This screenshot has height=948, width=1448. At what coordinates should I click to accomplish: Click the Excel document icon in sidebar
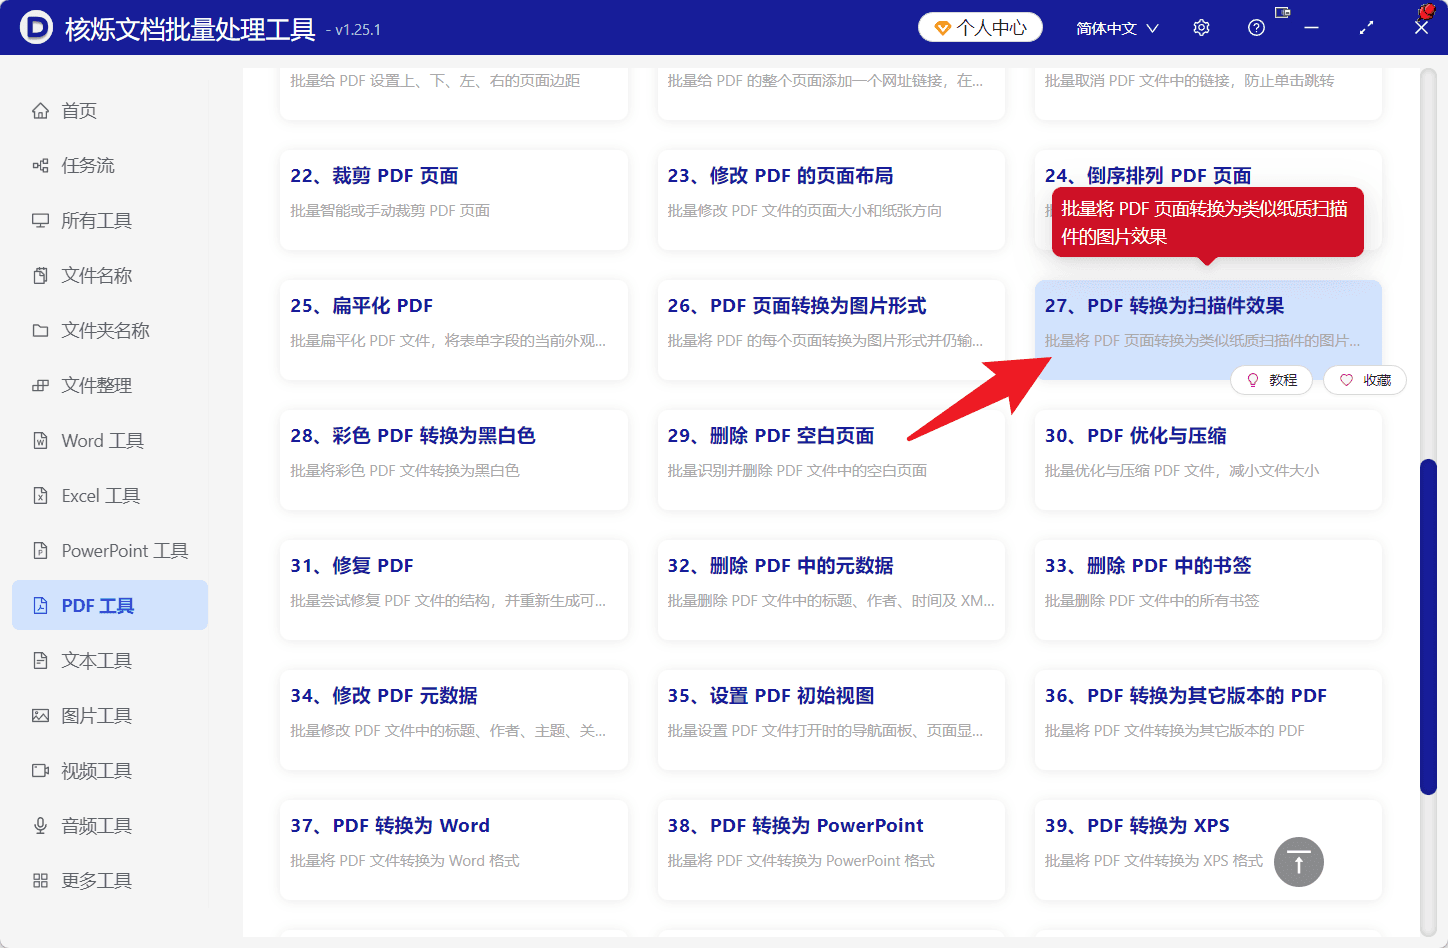pyautogui.click(x=40, y=496)
